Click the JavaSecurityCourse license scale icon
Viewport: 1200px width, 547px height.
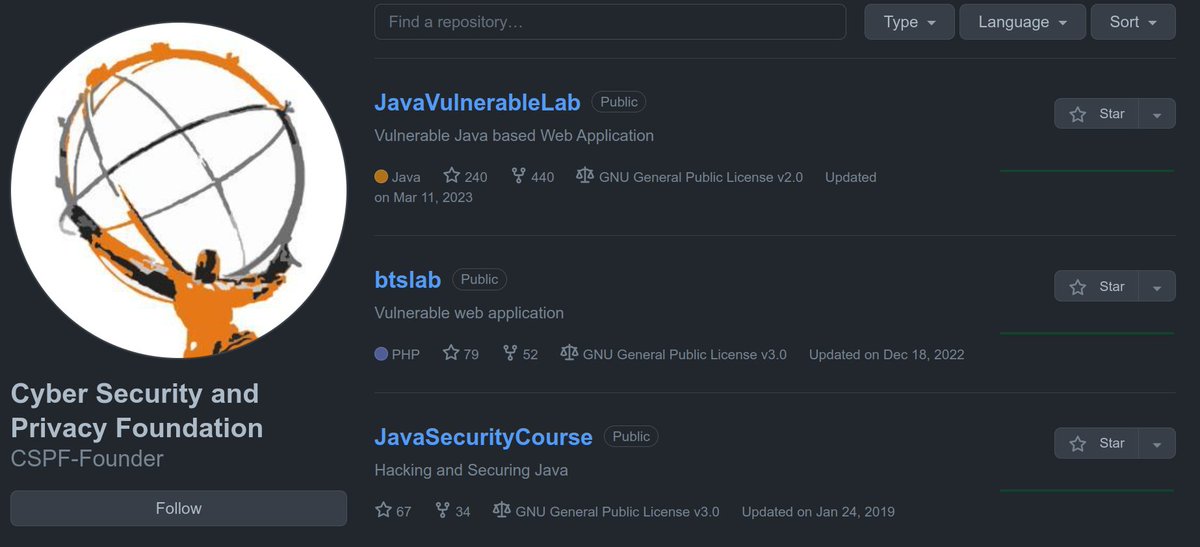click(502, 510)
